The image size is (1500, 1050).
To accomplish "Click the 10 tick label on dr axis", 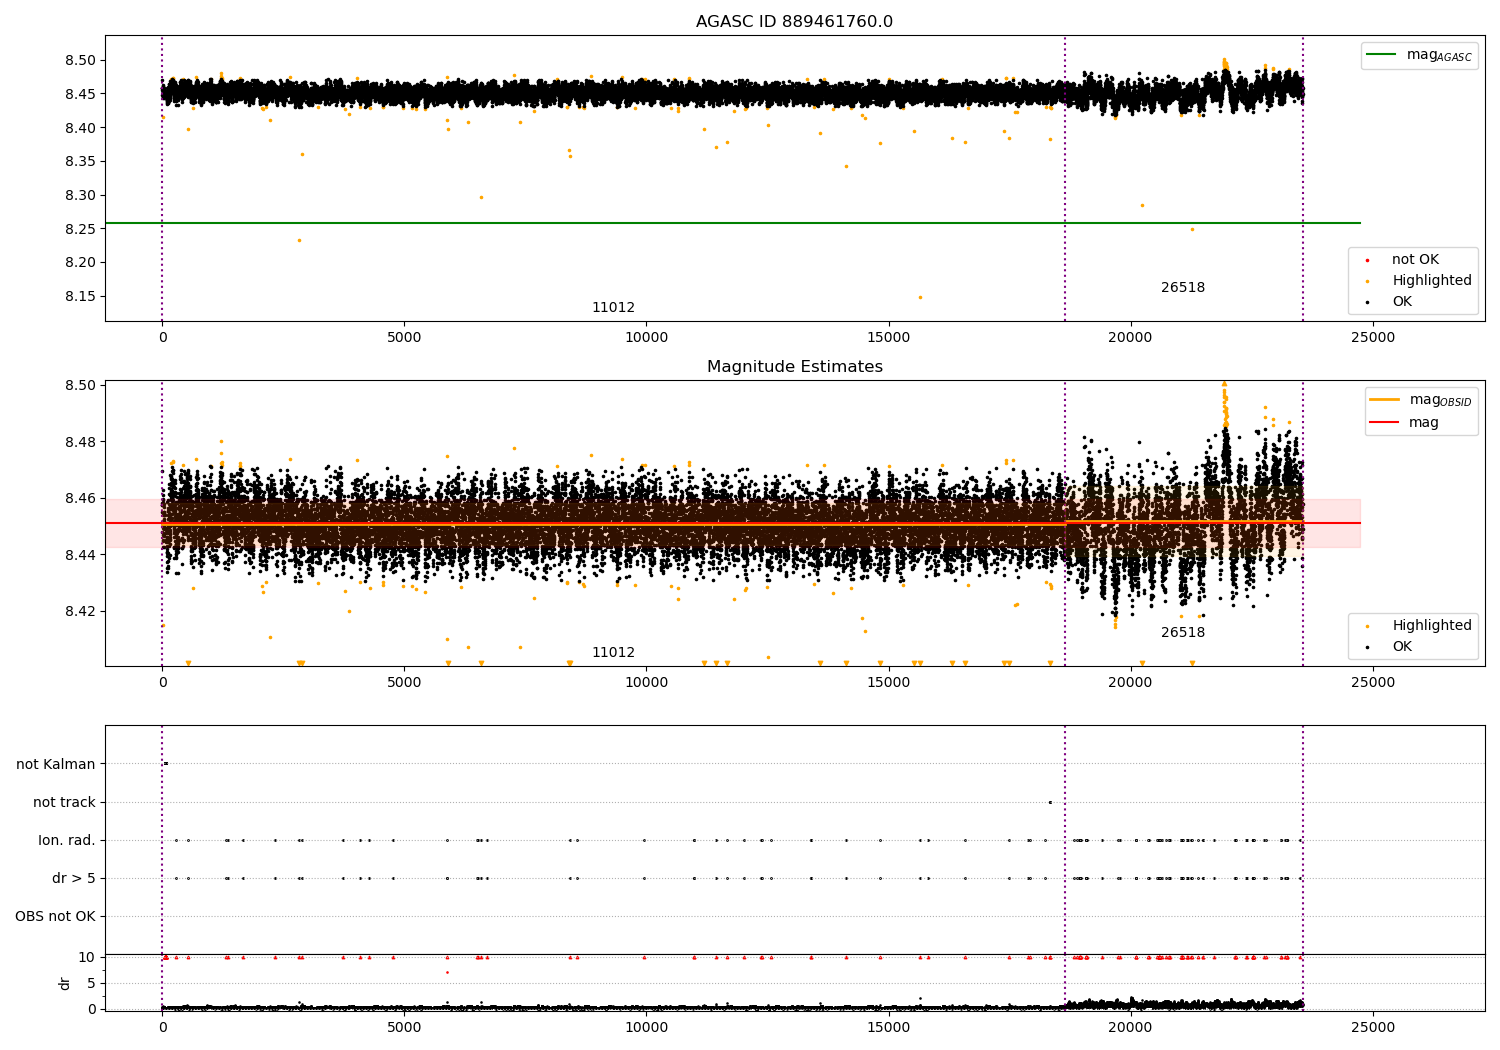I will 87,958.
